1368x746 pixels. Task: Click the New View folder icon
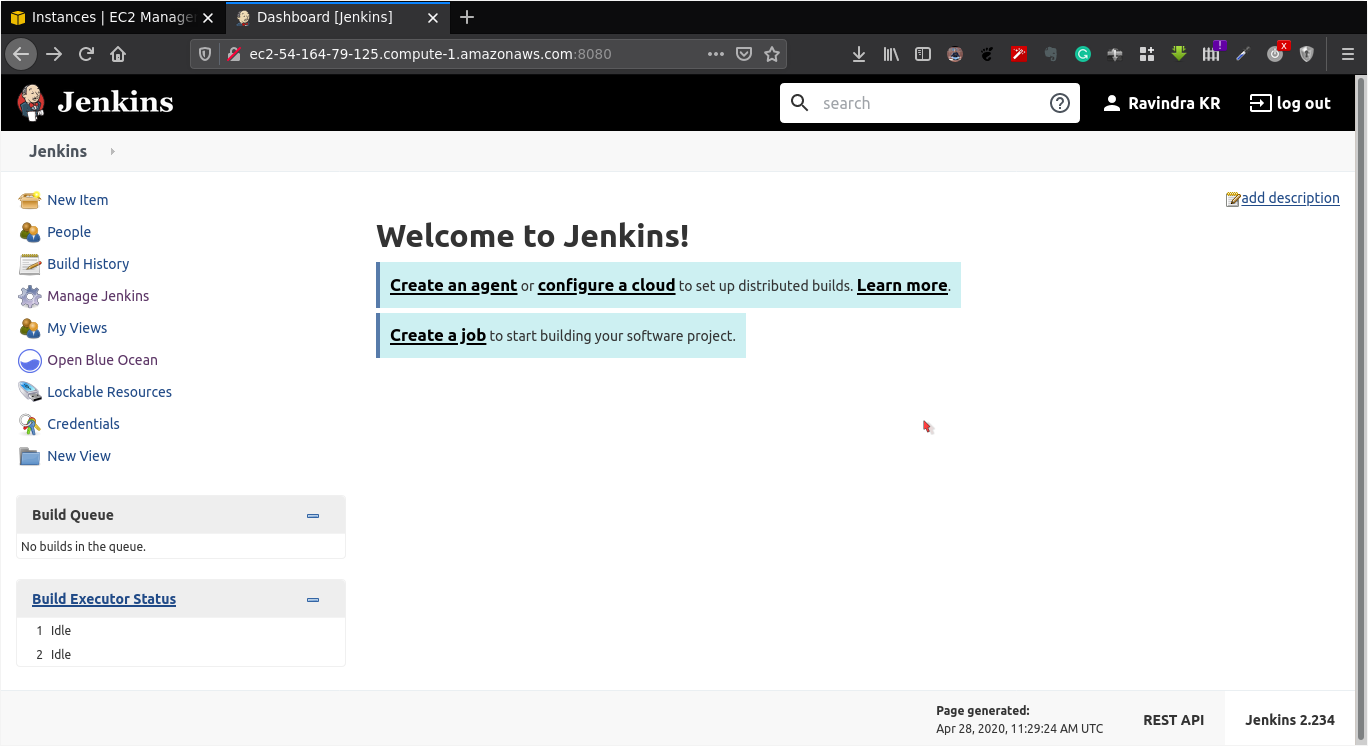pos(30,456)
